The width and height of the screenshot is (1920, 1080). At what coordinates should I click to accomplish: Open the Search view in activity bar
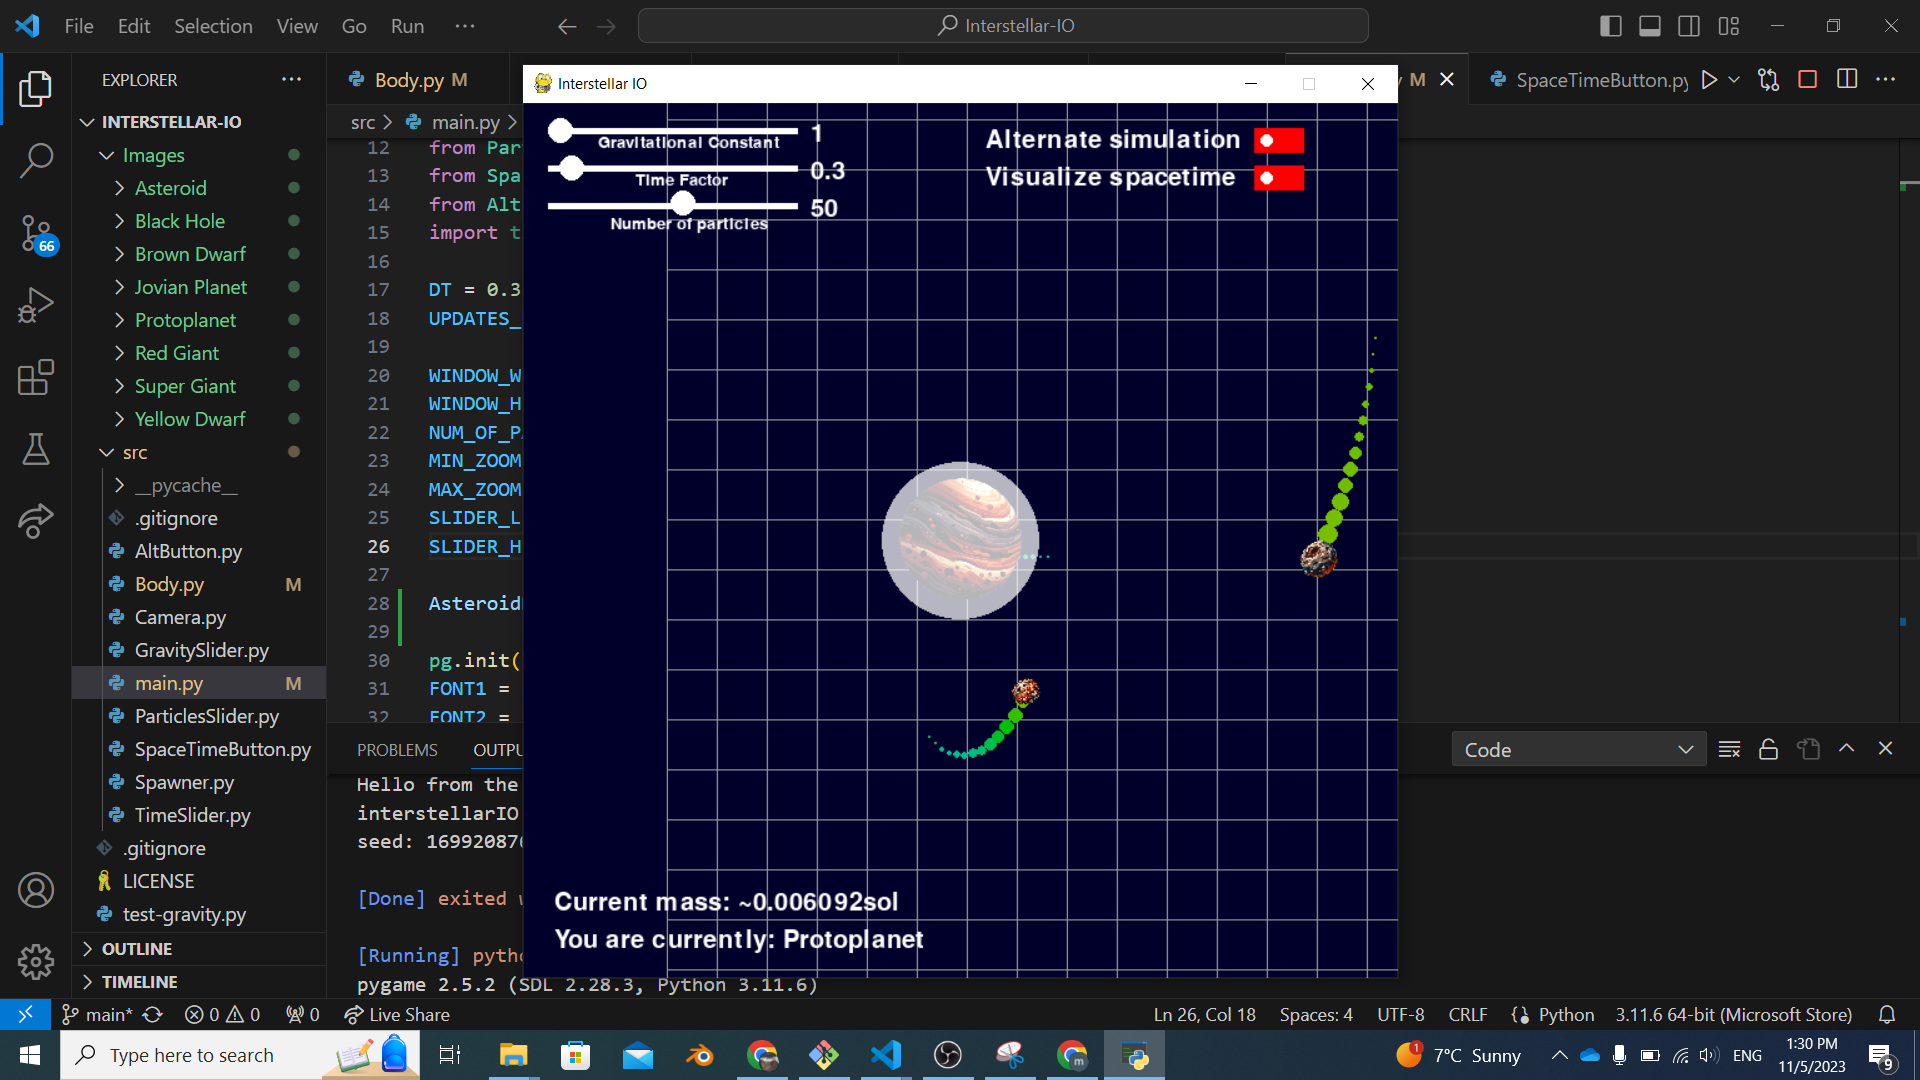(36, 160)
